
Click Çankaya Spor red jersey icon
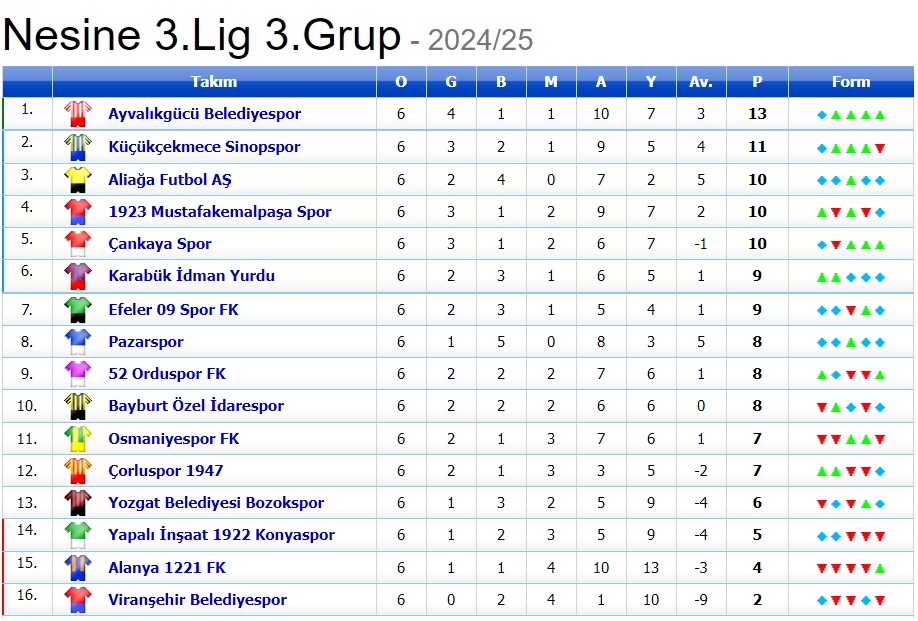(77, 244)
